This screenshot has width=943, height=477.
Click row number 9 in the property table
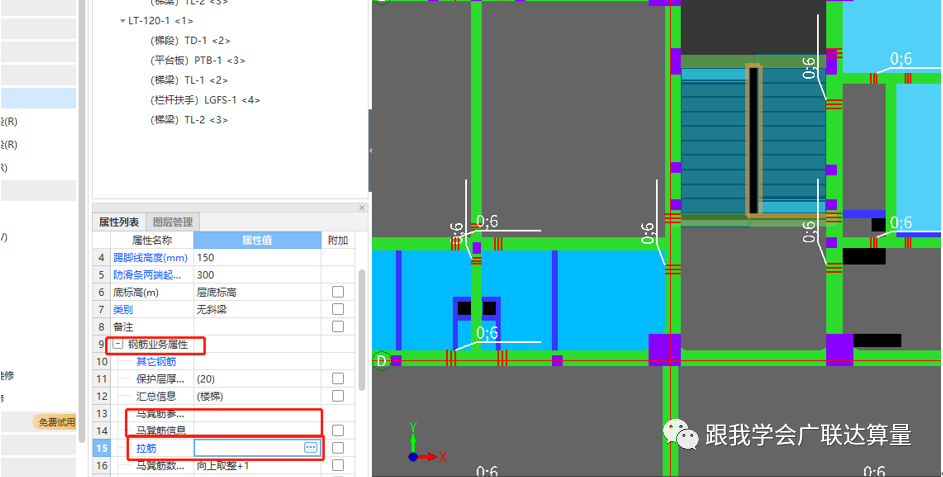click(101, 345)
